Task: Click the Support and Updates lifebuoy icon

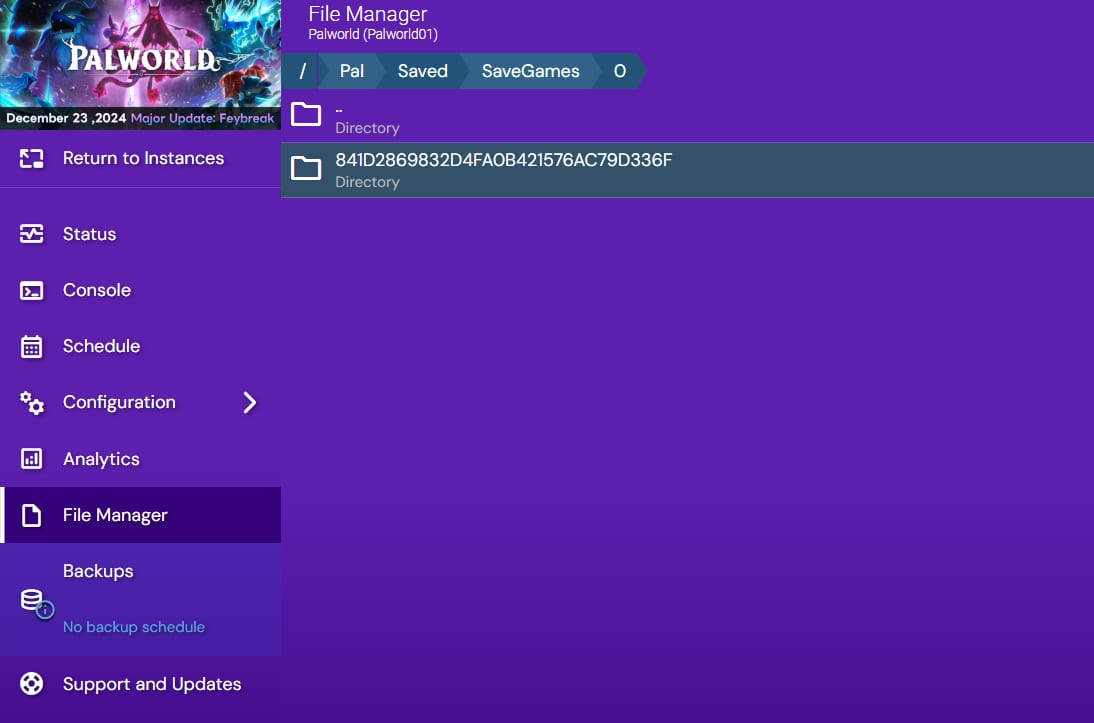Action: pos(32,684)
